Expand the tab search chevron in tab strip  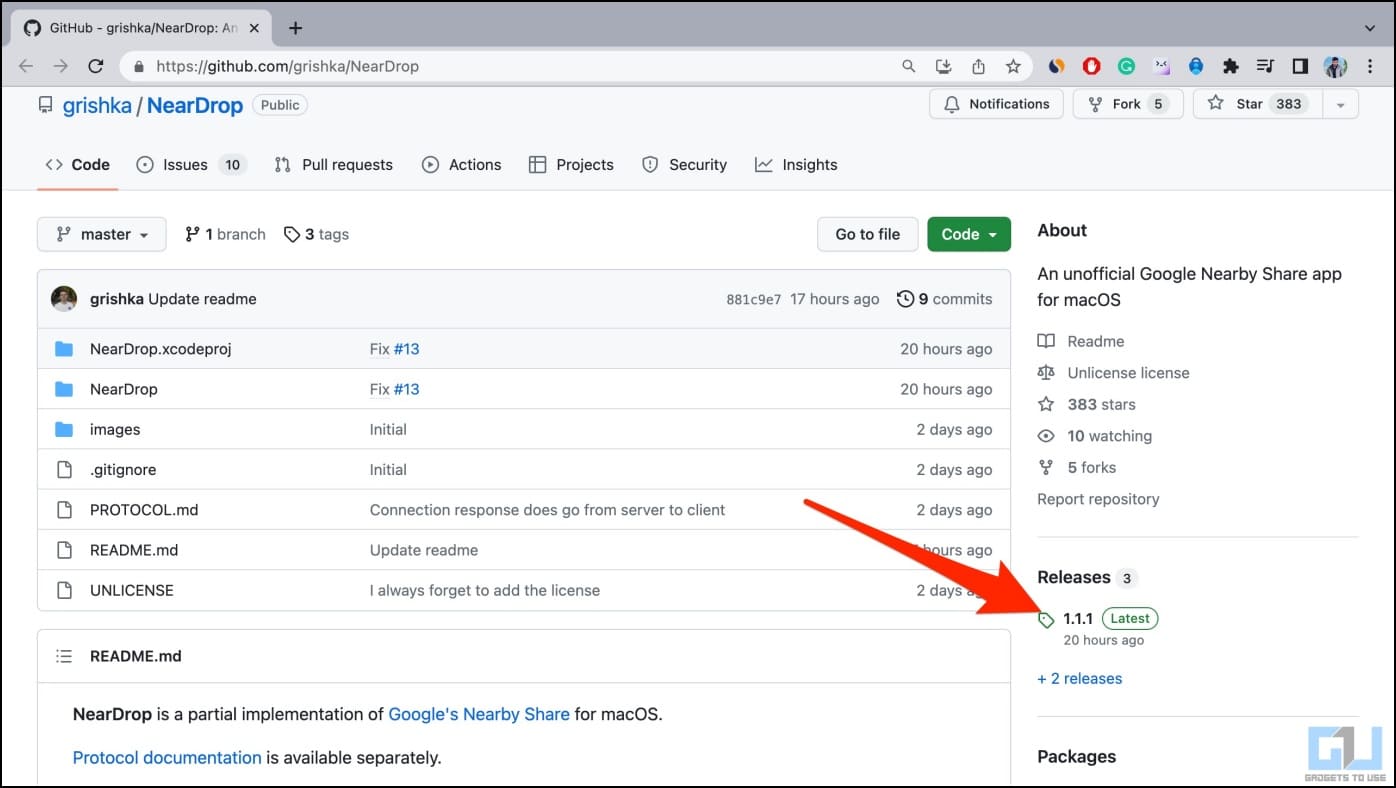[x=1369, y=28]
